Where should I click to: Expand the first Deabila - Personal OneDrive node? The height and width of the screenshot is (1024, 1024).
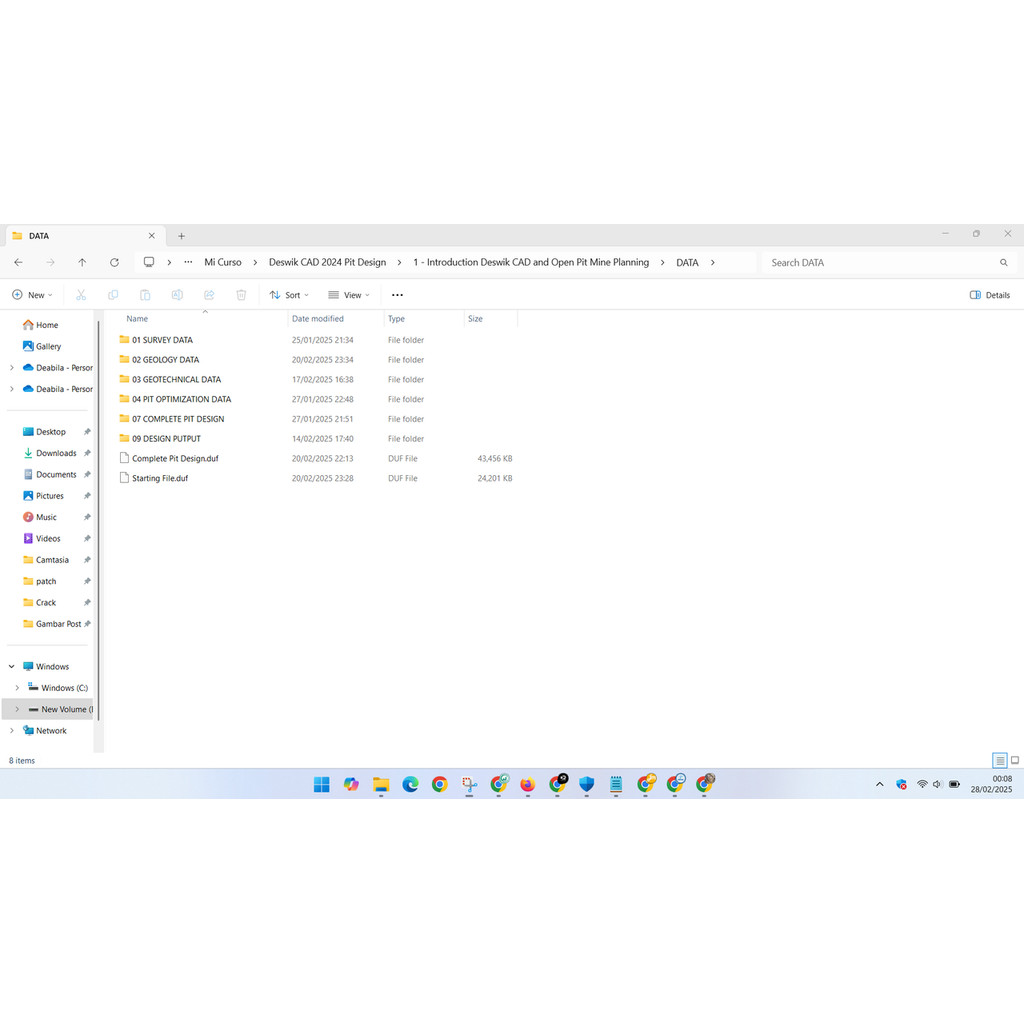[x=12, y=368]
